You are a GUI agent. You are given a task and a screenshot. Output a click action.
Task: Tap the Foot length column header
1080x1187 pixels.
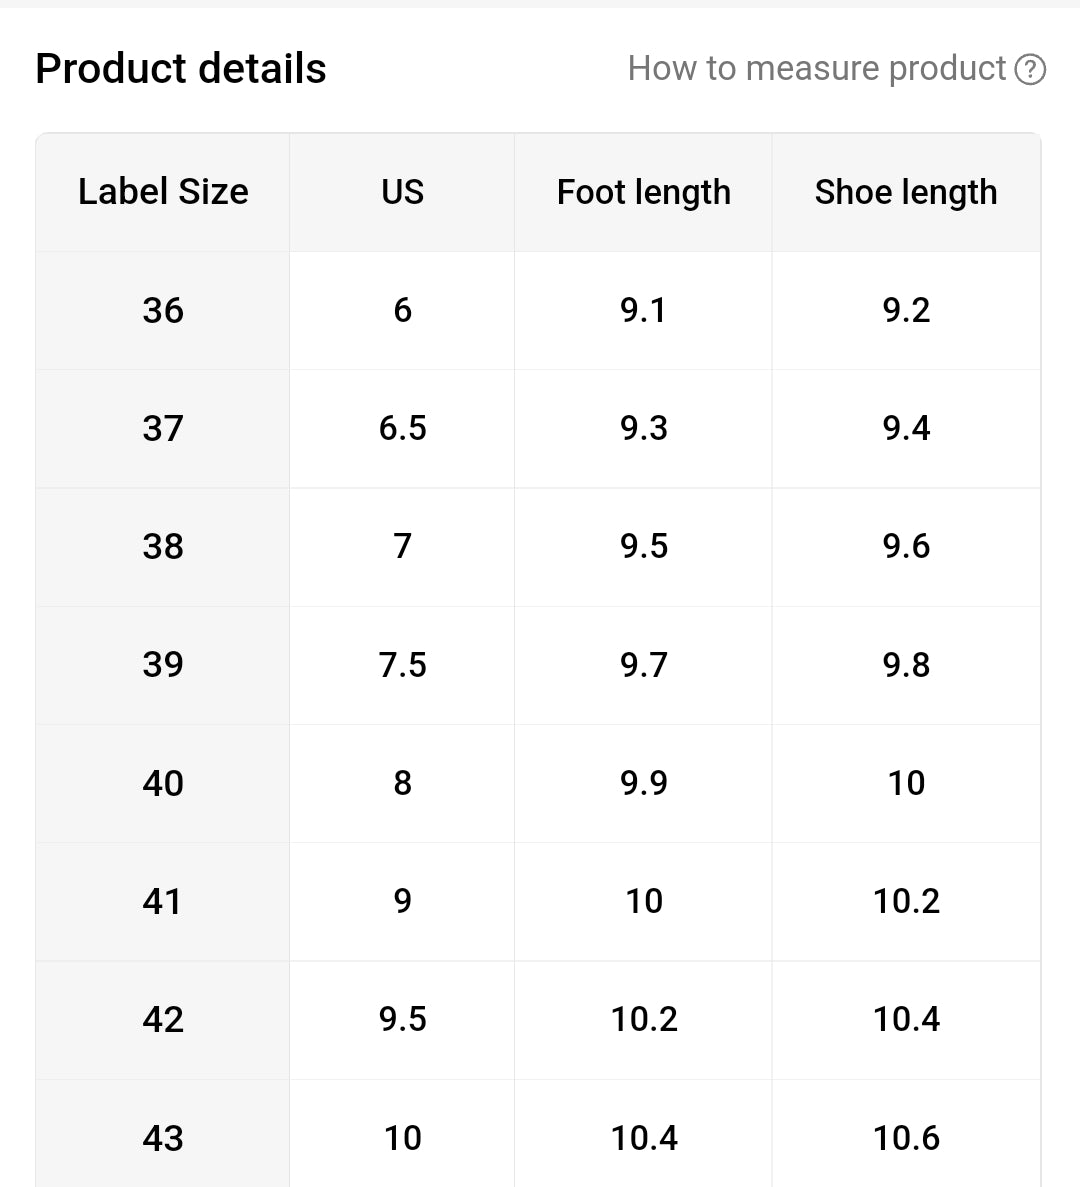pyautogui.click(x=643, y=191)
